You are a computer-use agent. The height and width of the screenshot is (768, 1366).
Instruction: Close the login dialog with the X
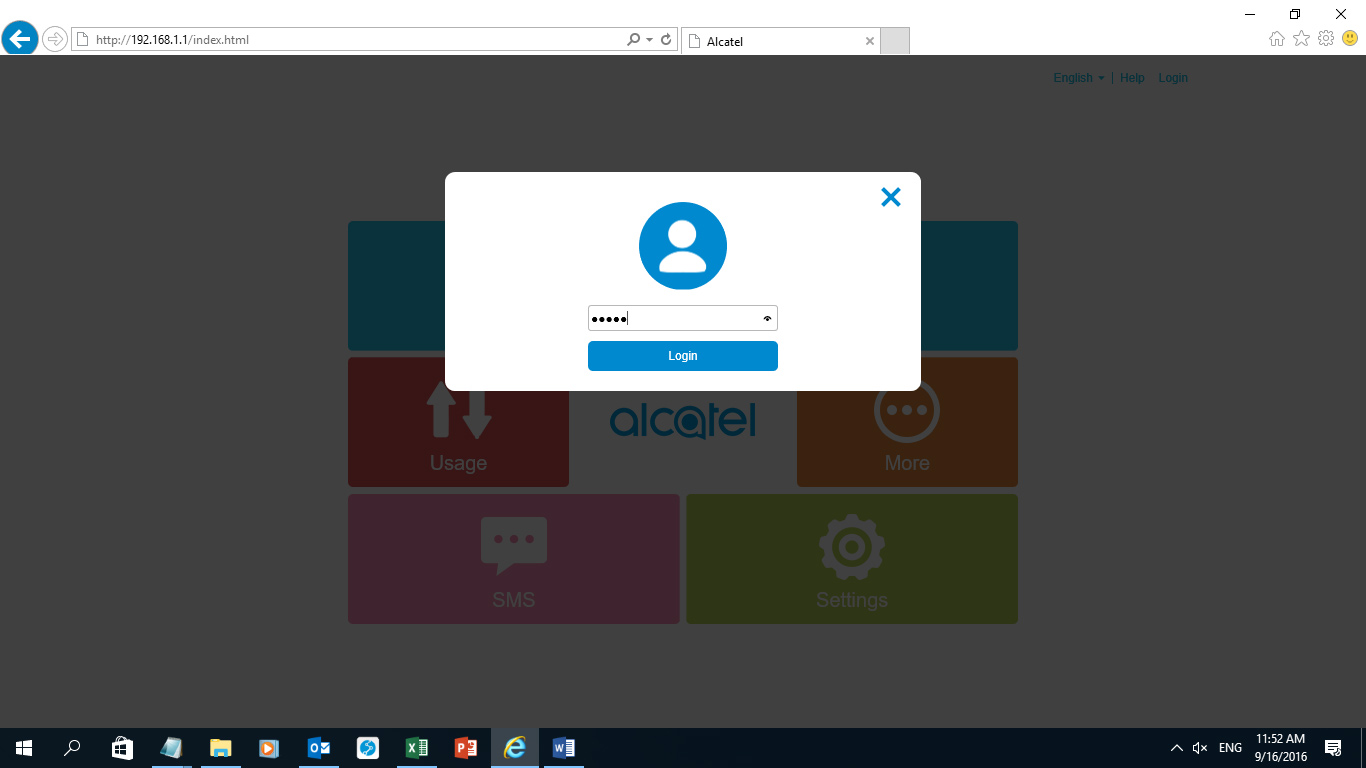point(891,197)
